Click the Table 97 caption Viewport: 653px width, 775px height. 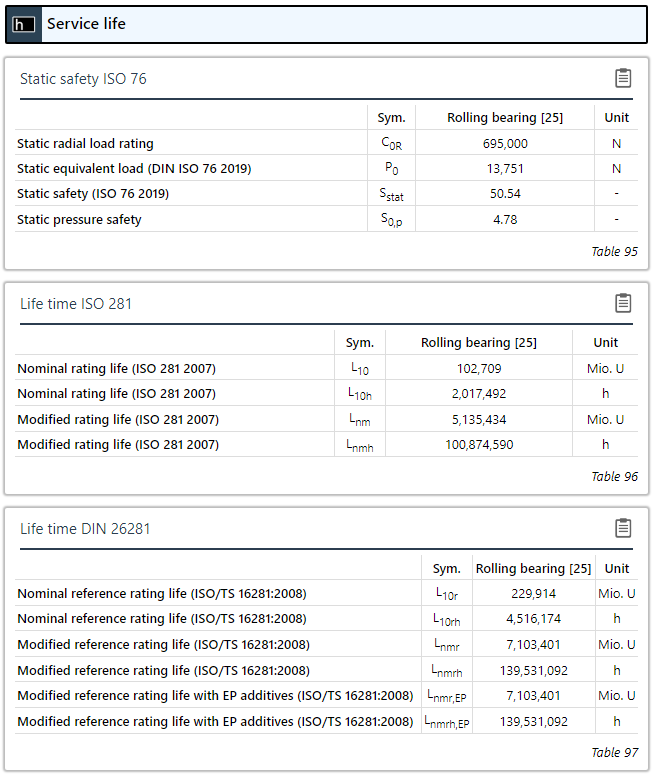(x=614, y=752)
